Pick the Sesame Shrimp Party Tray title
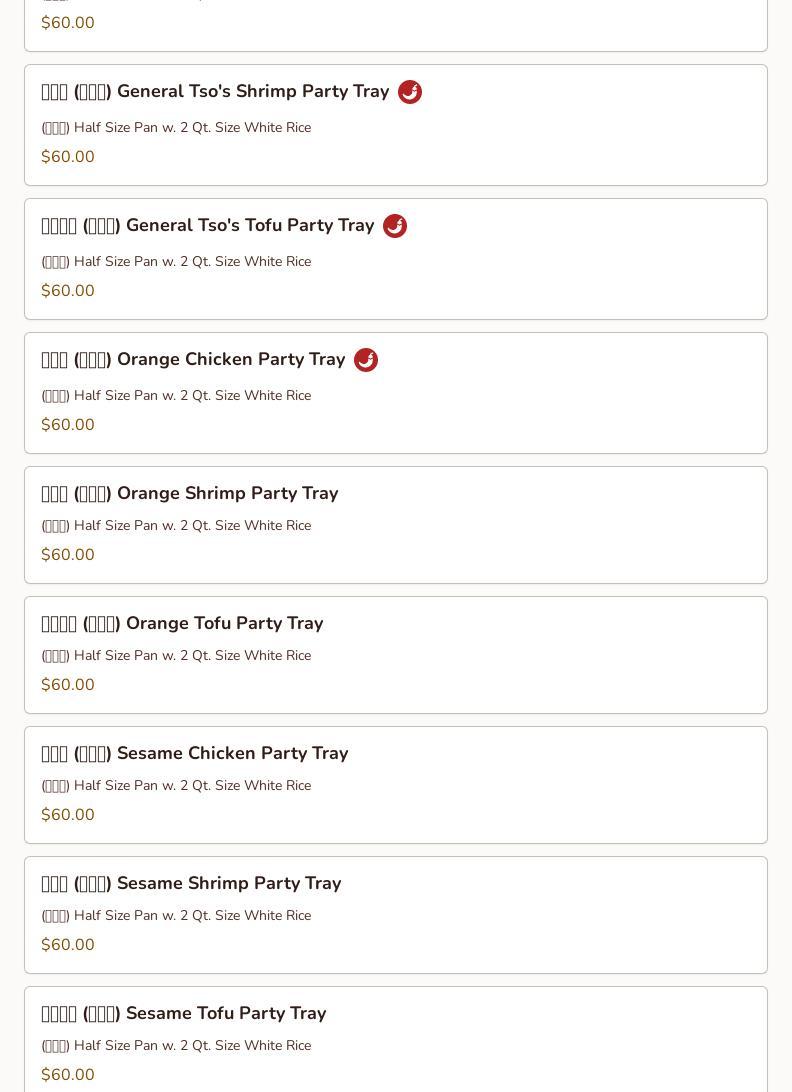This screenshot has height=1092, width=792. 191,884
